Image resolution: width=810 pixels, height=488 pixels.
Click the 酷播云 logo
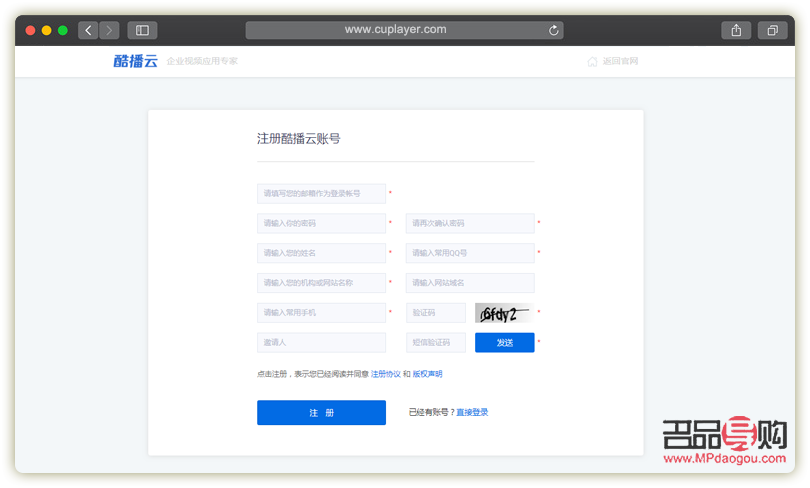tap(135, 62)
